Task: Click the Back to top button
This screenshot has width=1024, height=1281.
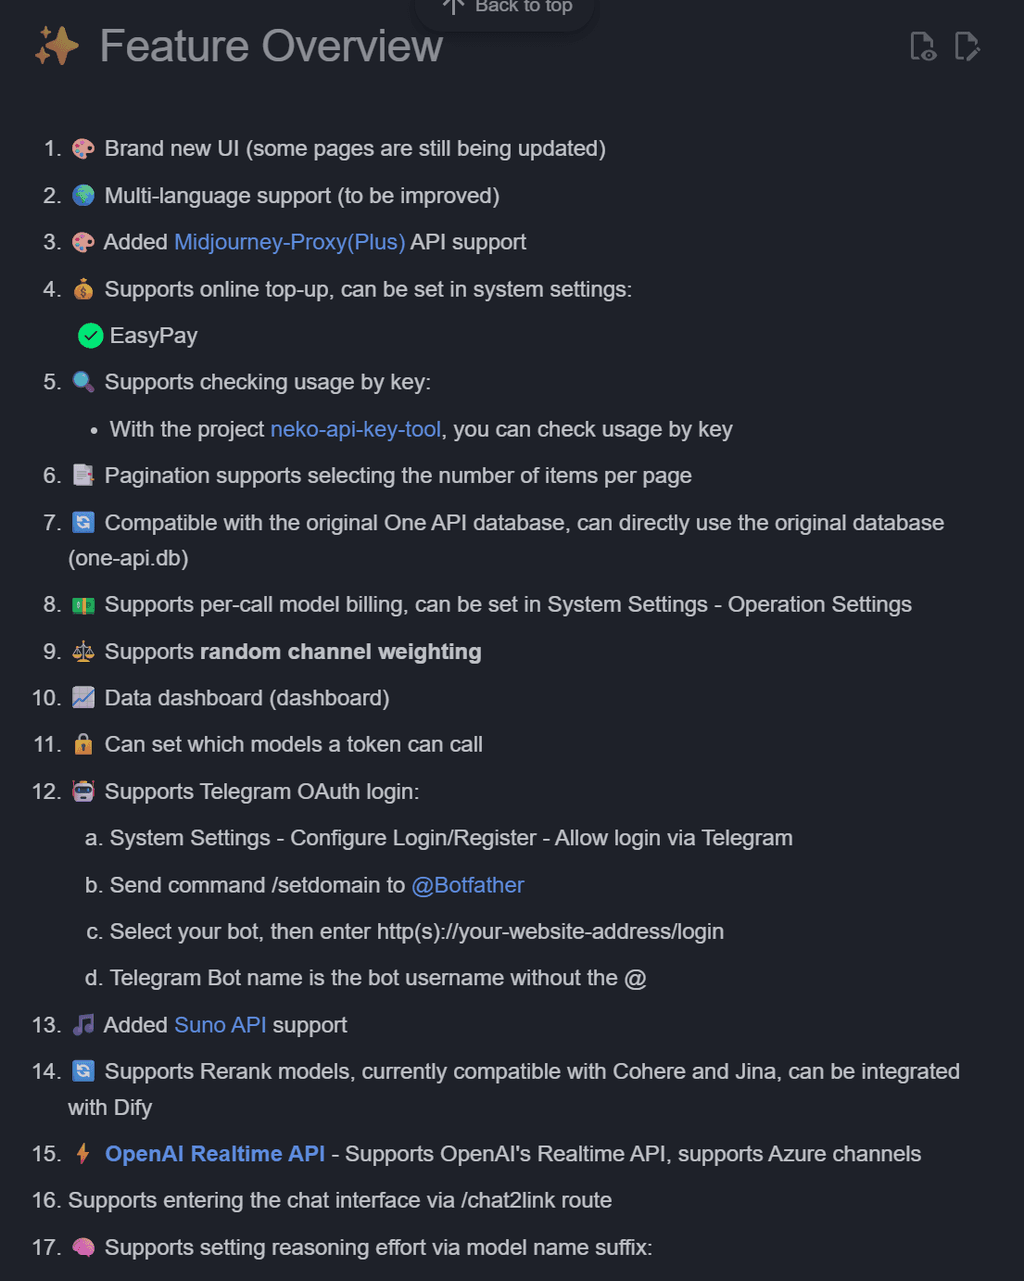Action: [x=507, y=8]
